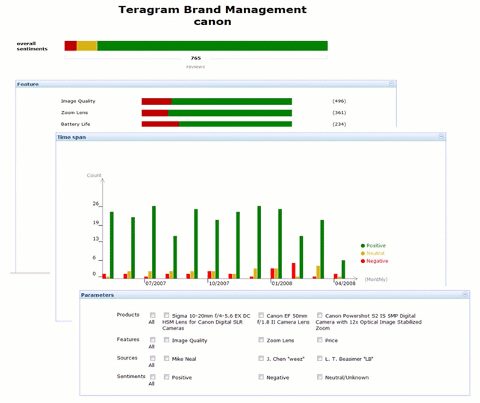Viewport: 480px width, 403px height.
Task: Check the Mike Neal source checkbox
Action: click(166, 358)
